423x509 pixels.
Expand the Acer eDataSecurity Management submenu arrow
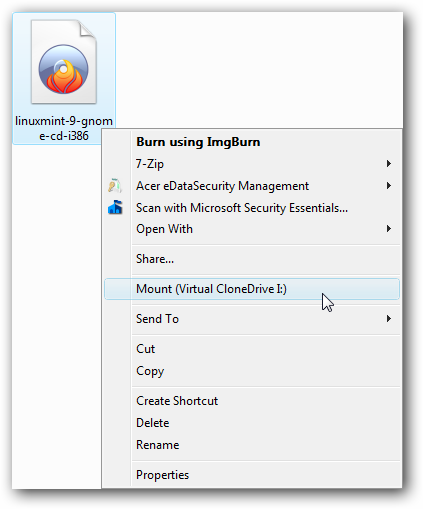coord(388,186)
